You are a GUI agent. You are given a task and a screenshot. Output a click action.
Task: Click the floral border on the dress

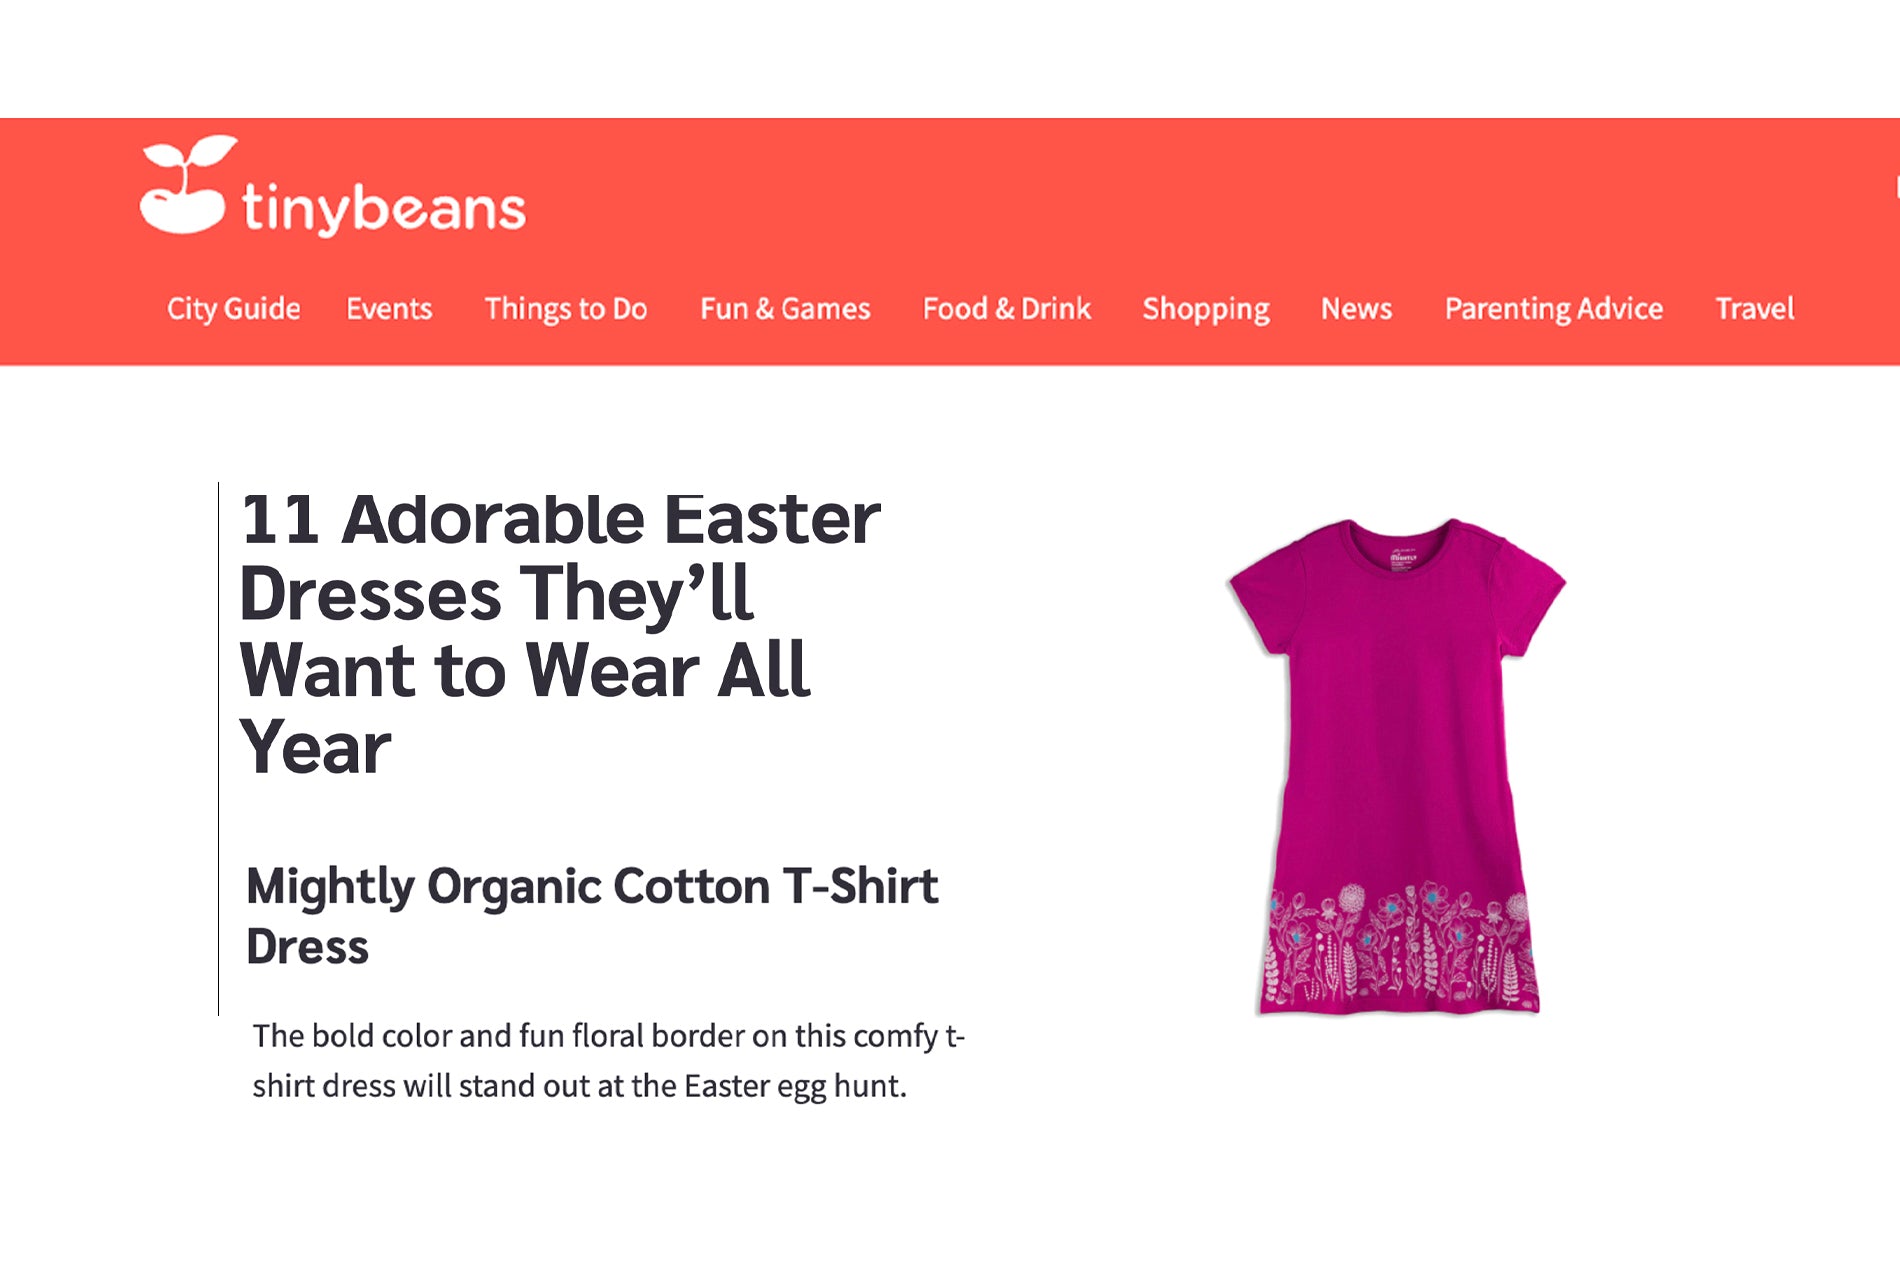click(1398, 944)
